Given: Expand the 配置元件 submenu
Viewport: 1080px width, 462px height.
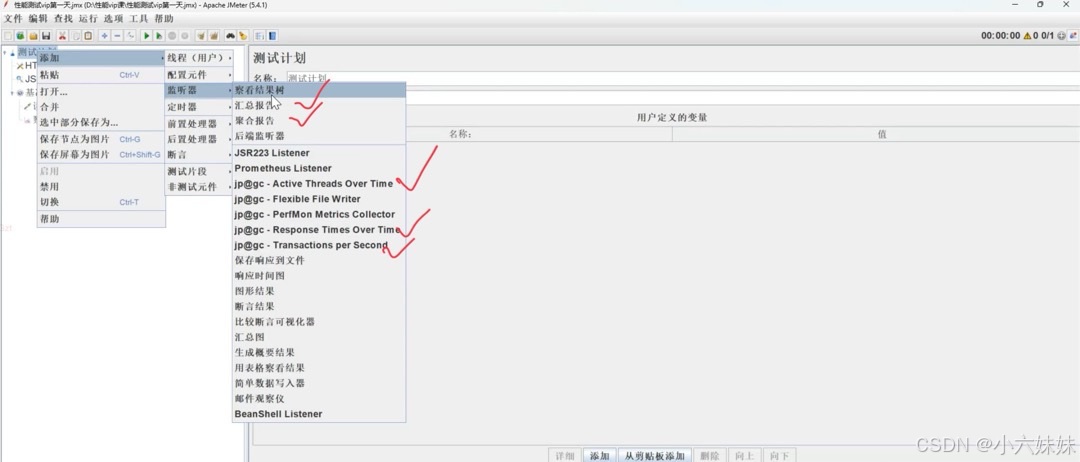Looking at the screenshot, I should [199, 74].
